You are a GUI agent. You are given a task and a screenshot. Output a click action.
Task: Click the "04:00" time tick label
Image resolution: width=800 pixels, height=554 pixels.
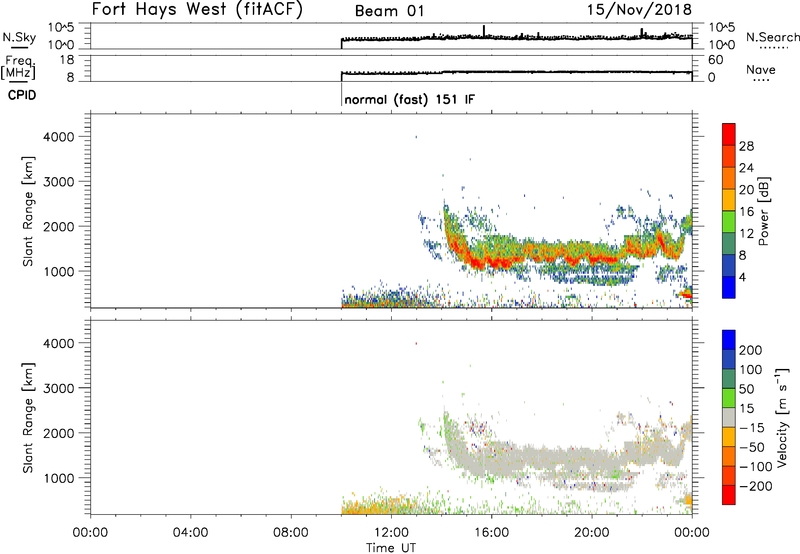pyautogui.click(x=191, y=533)
